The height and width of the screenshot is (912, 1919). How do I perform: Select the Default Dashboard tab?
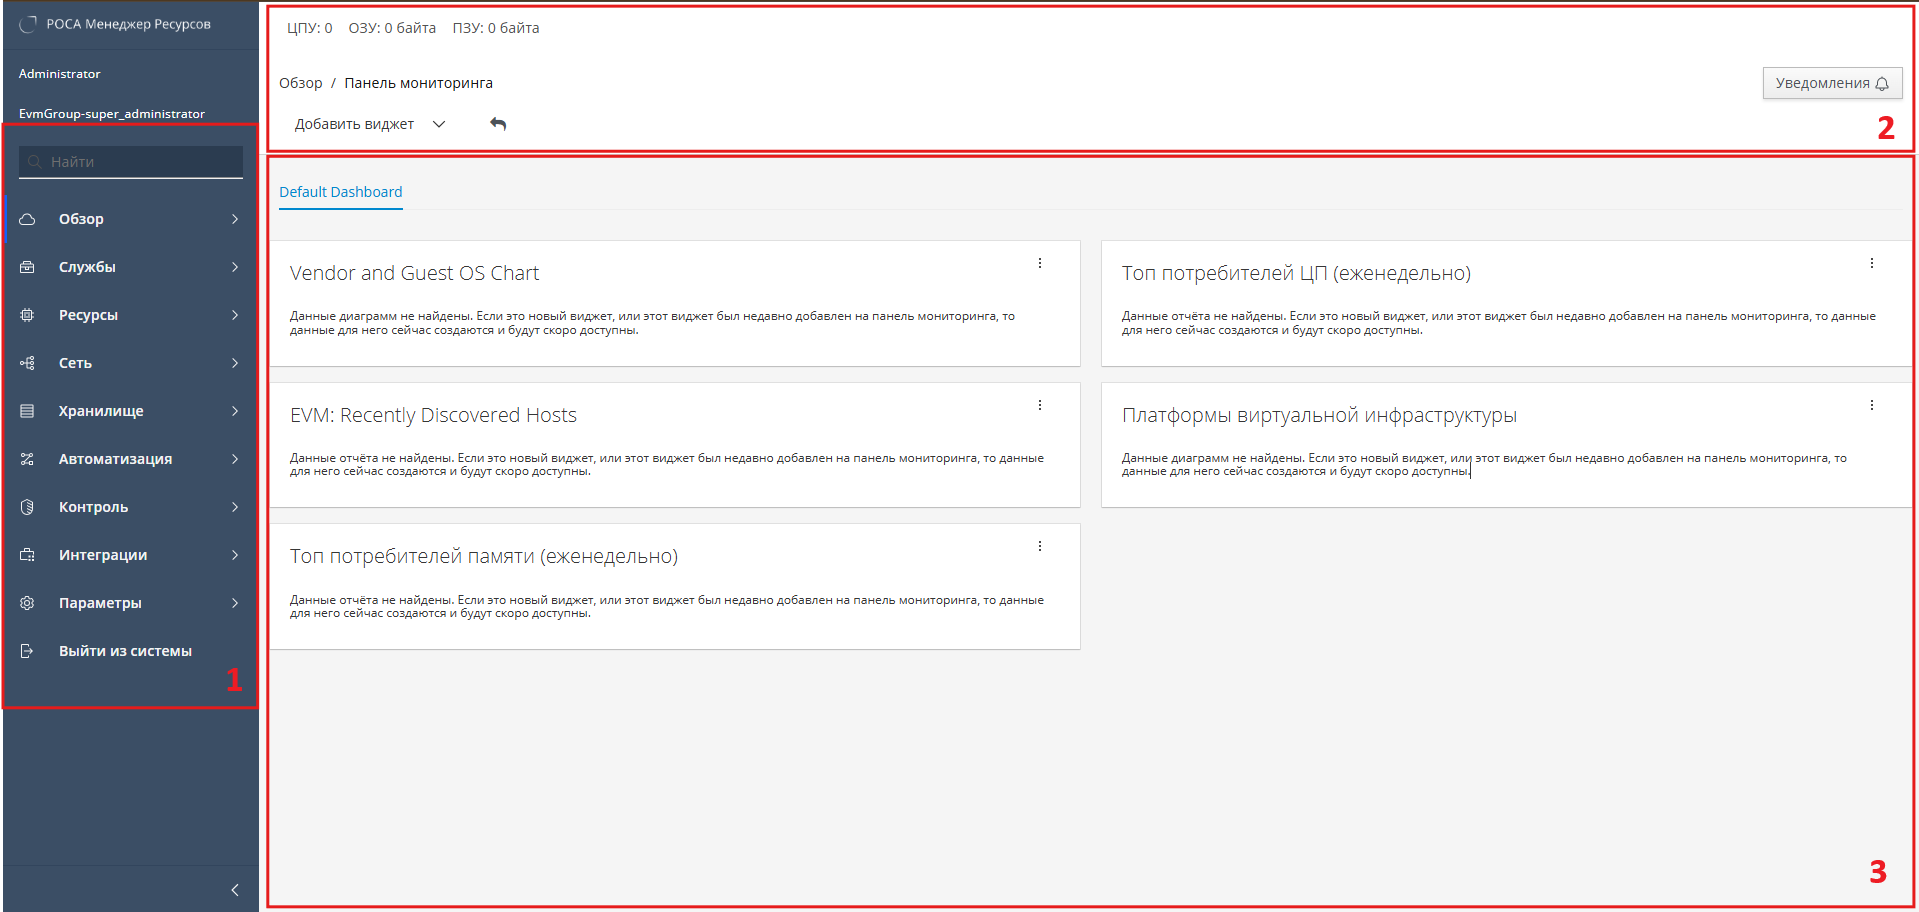coord(340,192)
